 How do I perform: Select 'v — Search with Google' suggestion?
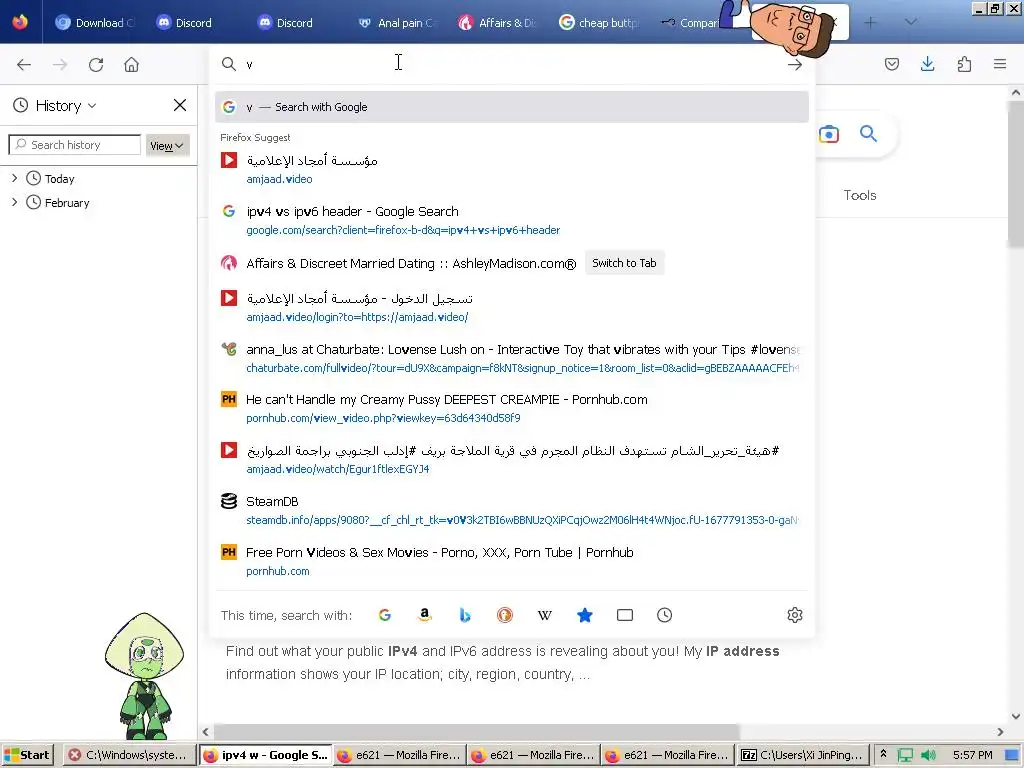[x=511, y=107]
